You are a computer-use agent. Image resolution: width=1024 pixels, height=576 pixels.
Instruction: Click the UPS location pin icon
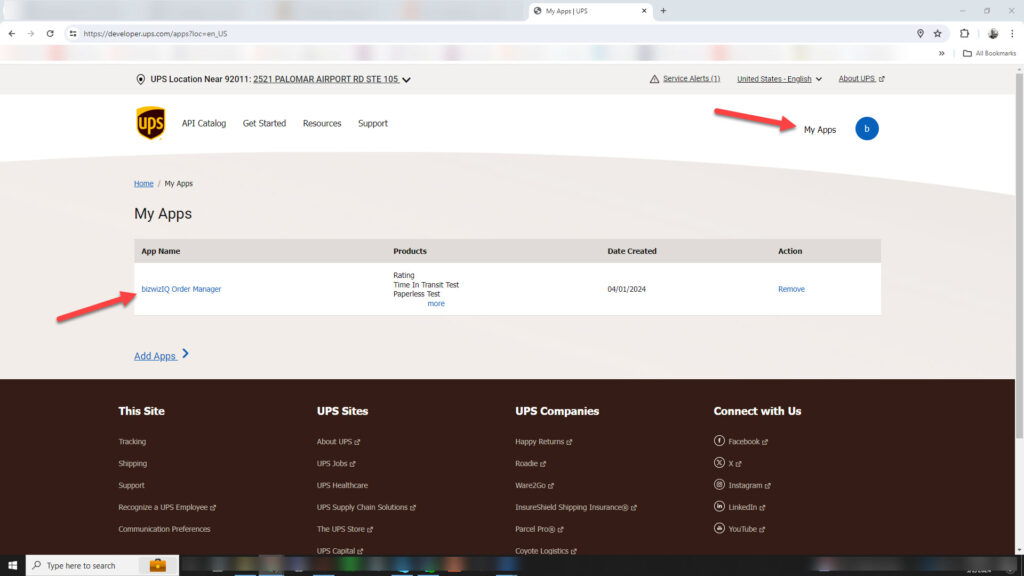[140, 80]
